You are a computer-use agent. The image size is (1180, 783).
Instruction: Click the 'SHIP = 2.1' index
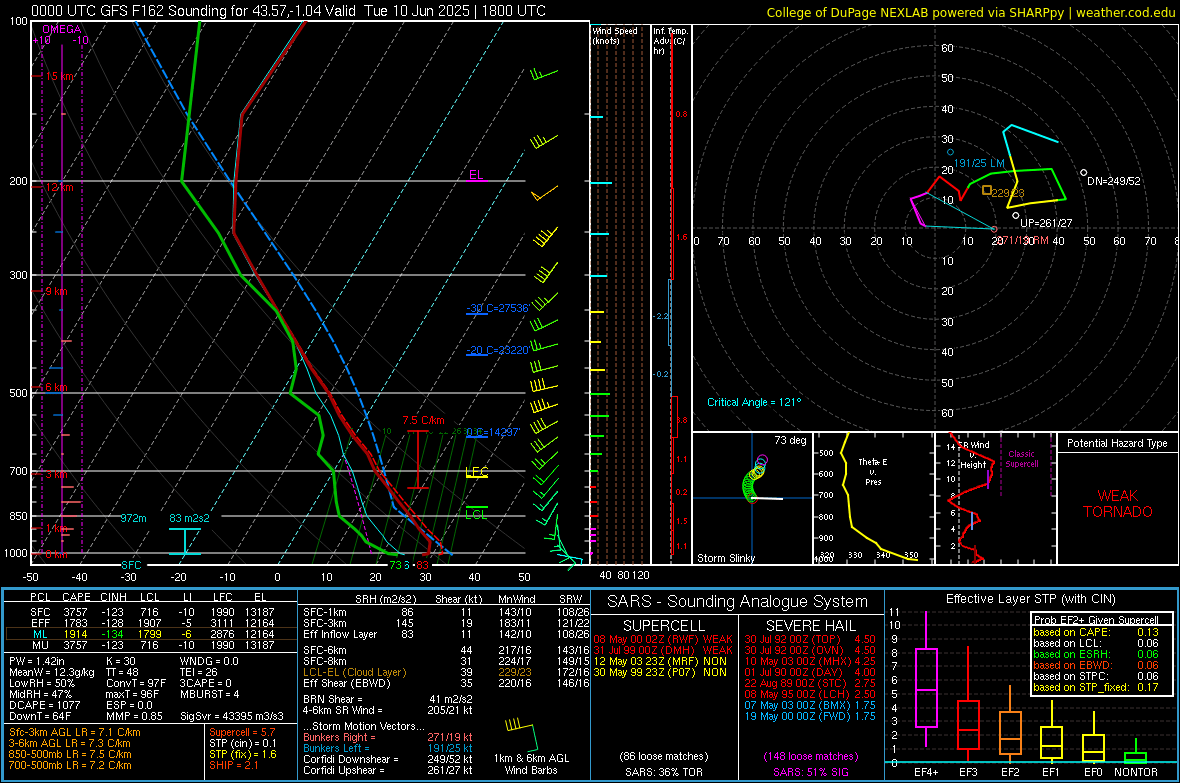(x=234, y=765)
